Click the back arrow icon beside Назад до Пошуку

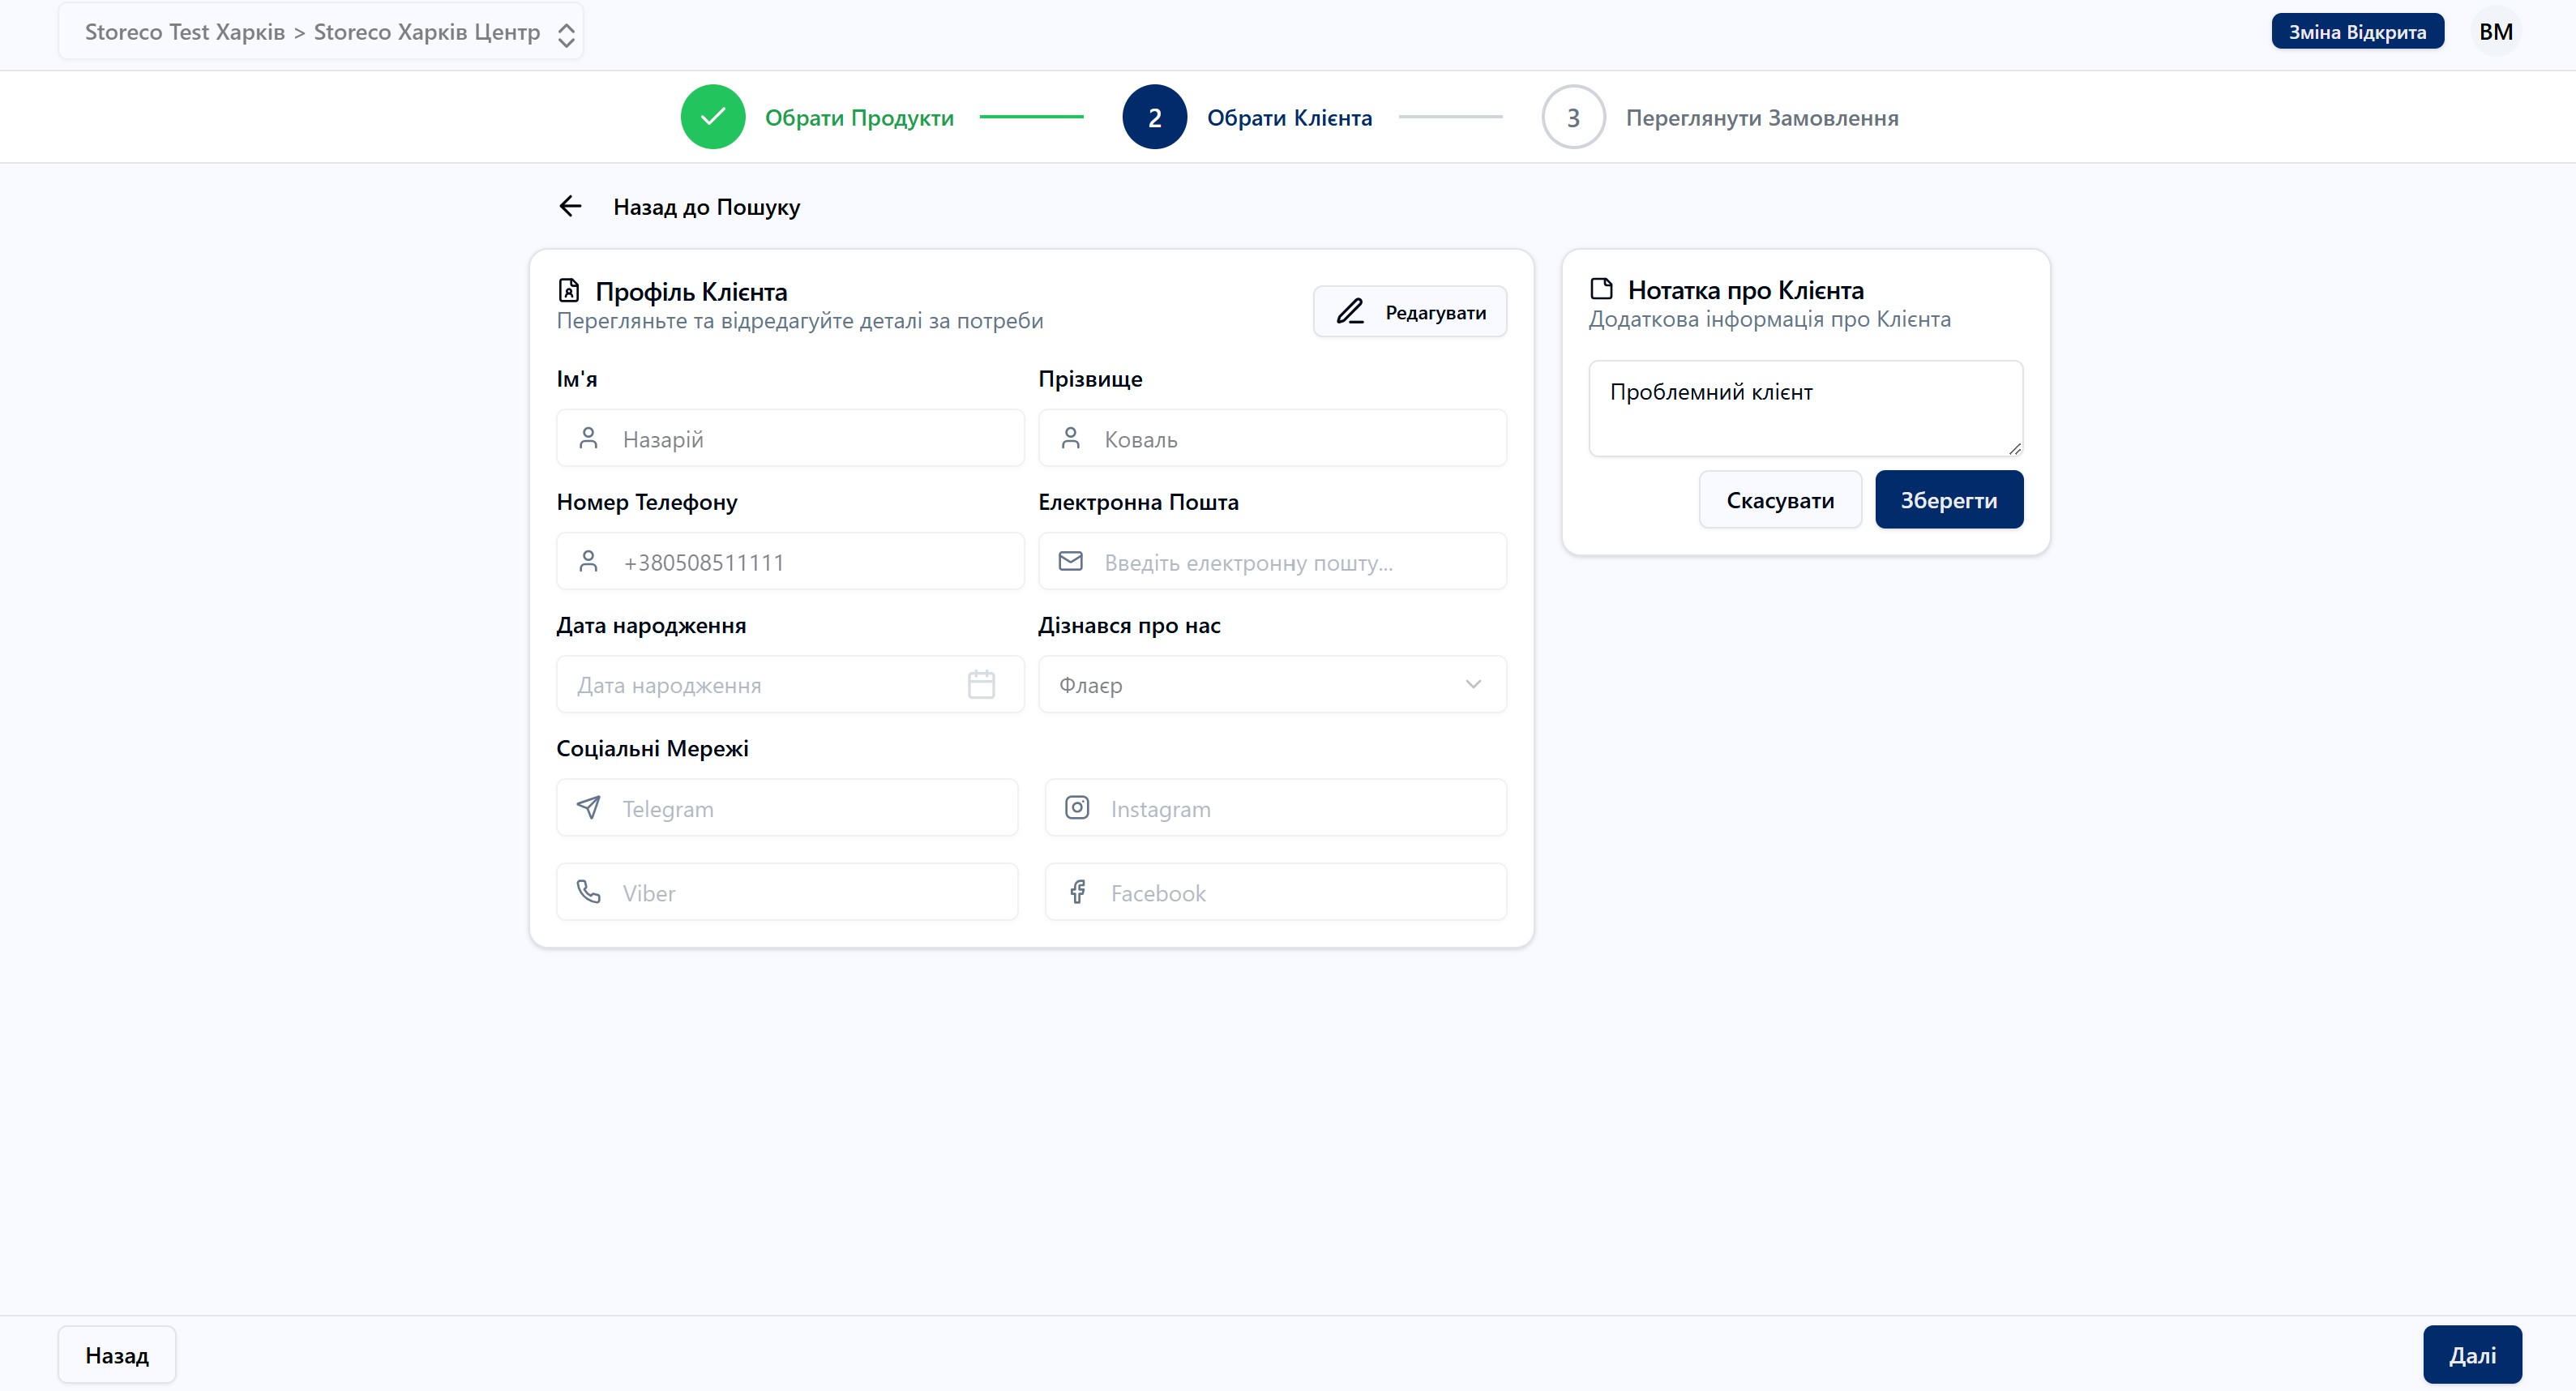pos(570,206)
